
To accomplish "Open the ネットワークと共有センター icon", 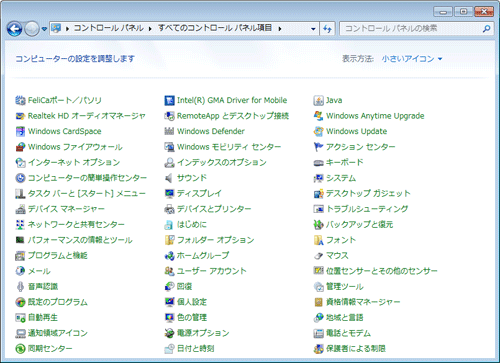I will click(20, 224).
